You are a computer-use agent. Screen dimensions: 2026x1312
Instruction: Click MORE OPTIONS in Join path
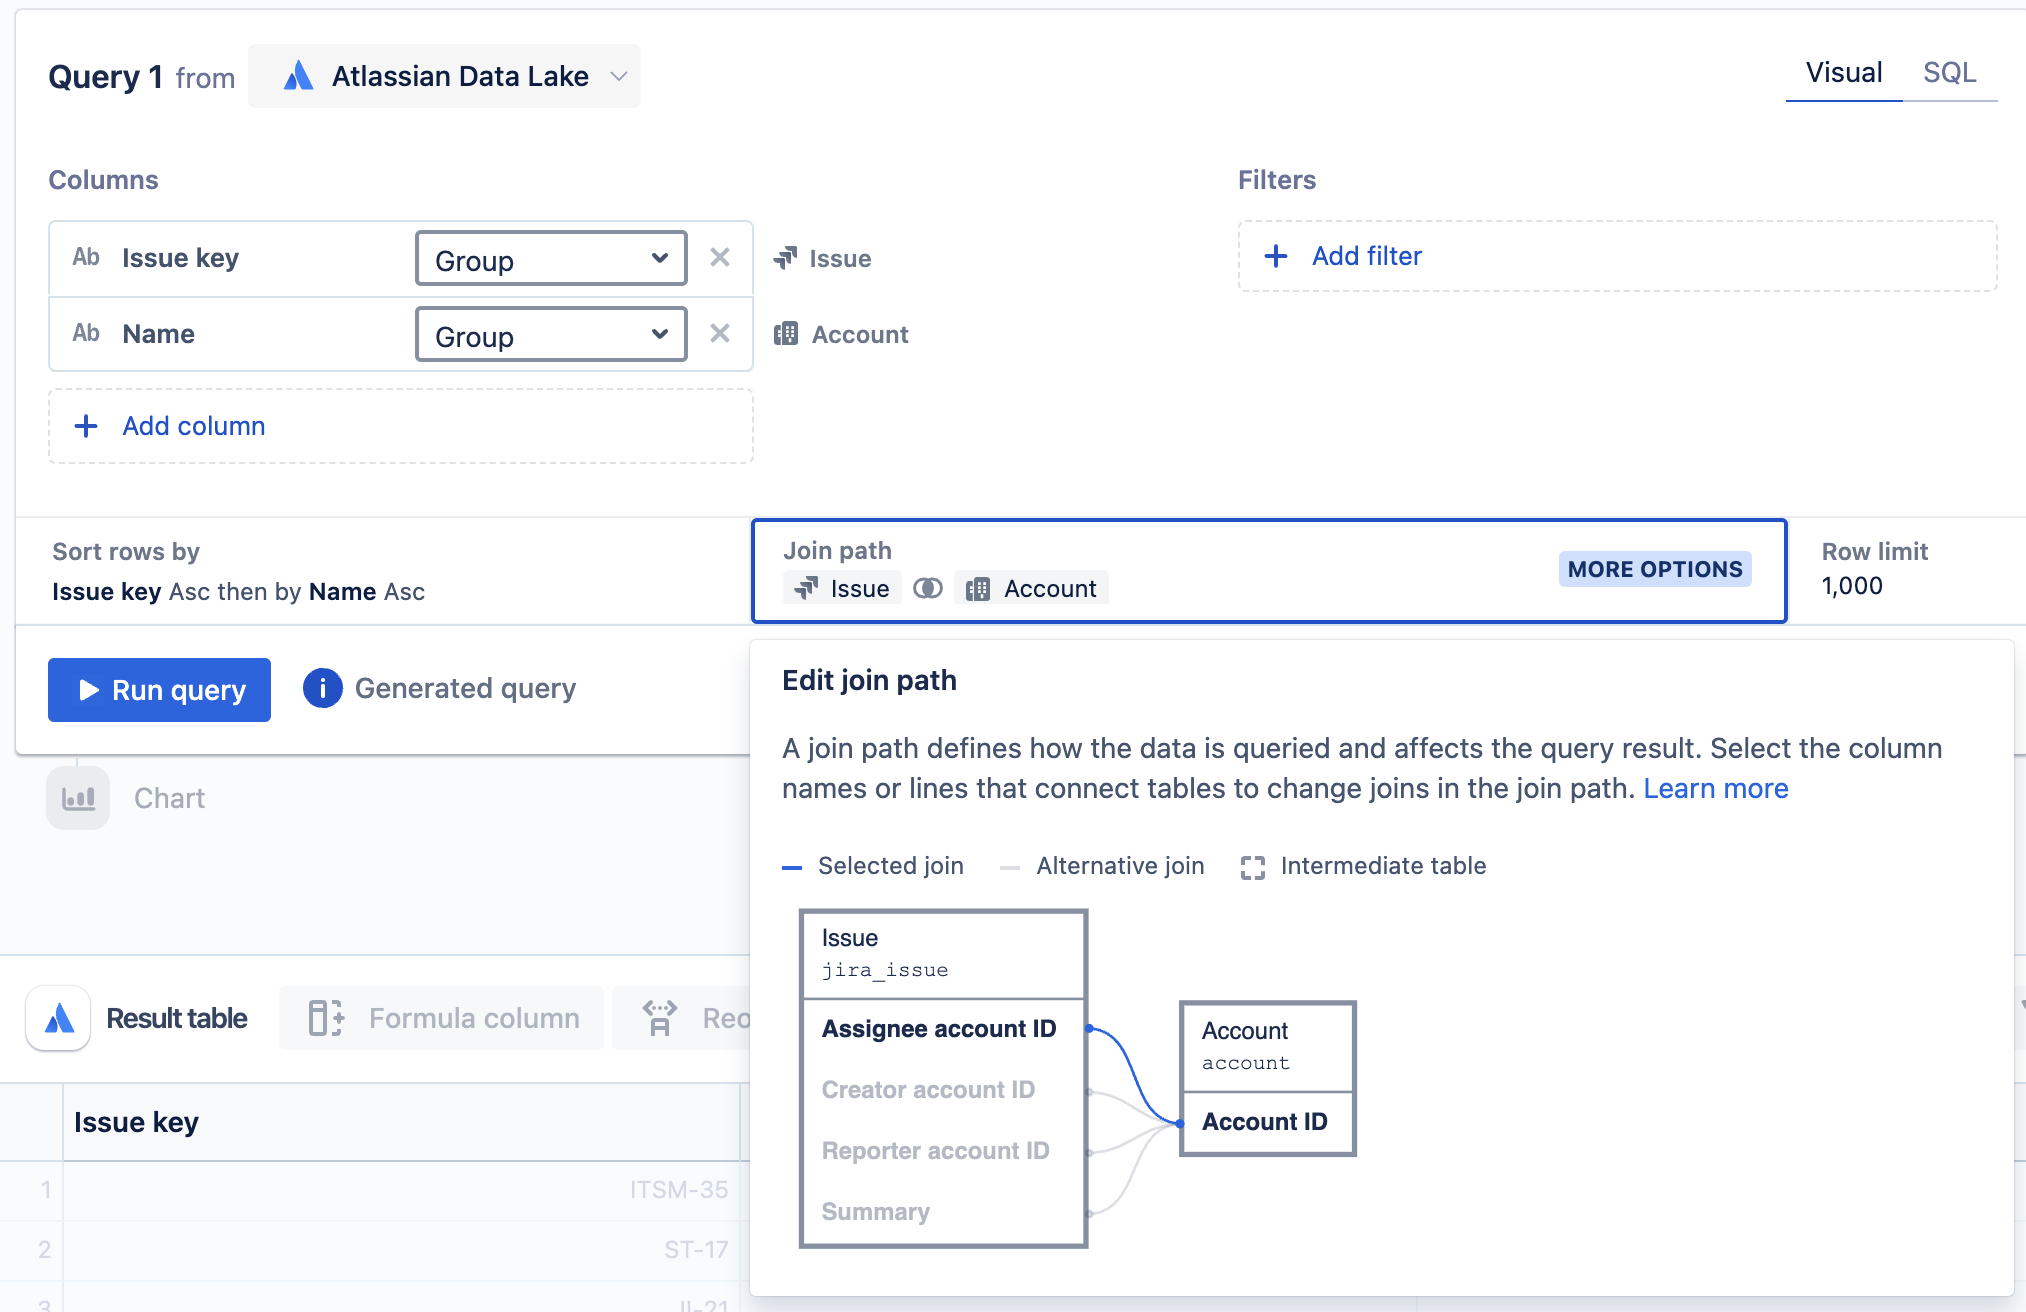(x=1654, y=569)
